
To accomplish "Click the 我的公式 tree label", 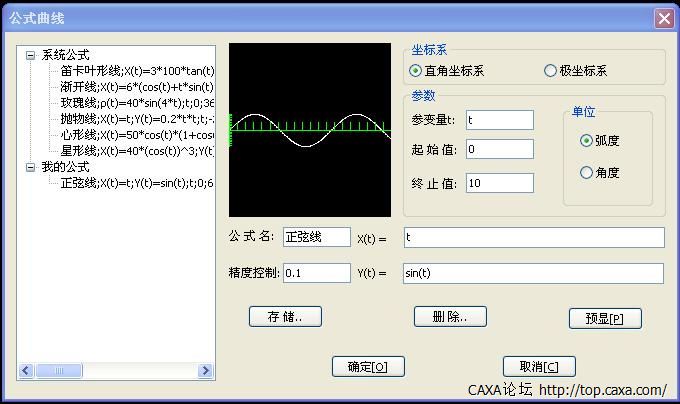I will click(x=65, y=167).
